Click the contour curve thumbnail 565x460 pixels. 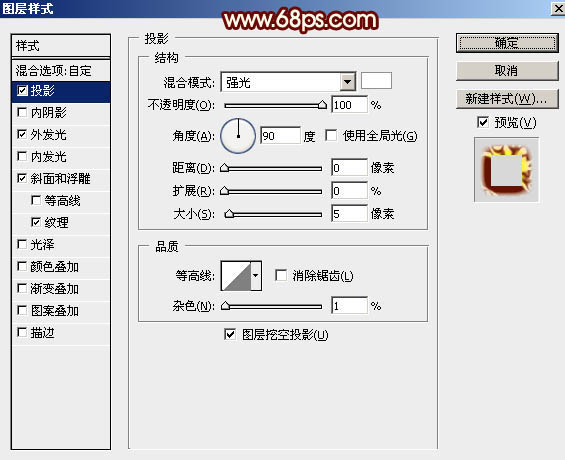pos(236,276)
